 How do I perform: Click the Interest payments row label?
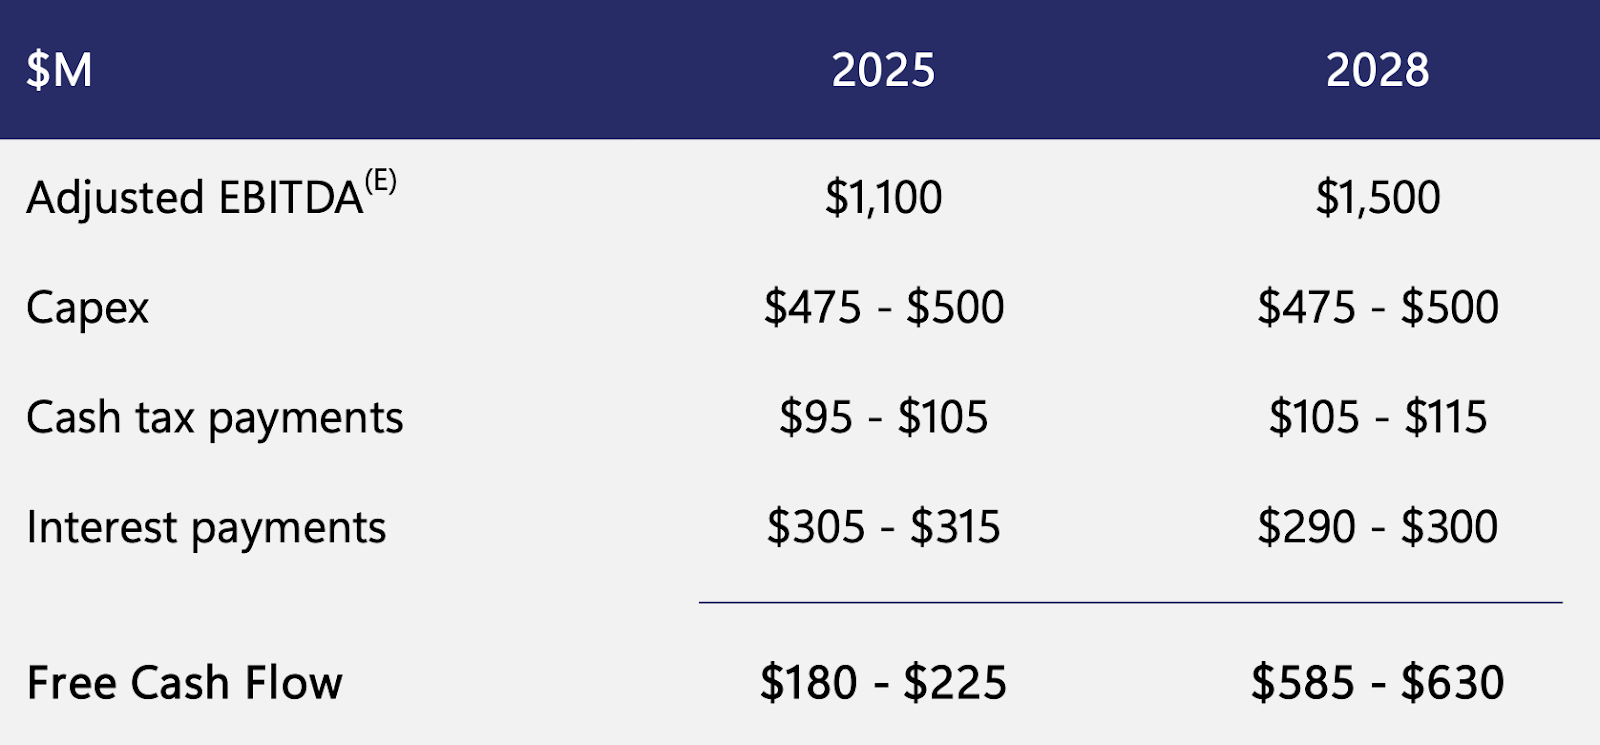pyautogui.click(x=206, y=528)
